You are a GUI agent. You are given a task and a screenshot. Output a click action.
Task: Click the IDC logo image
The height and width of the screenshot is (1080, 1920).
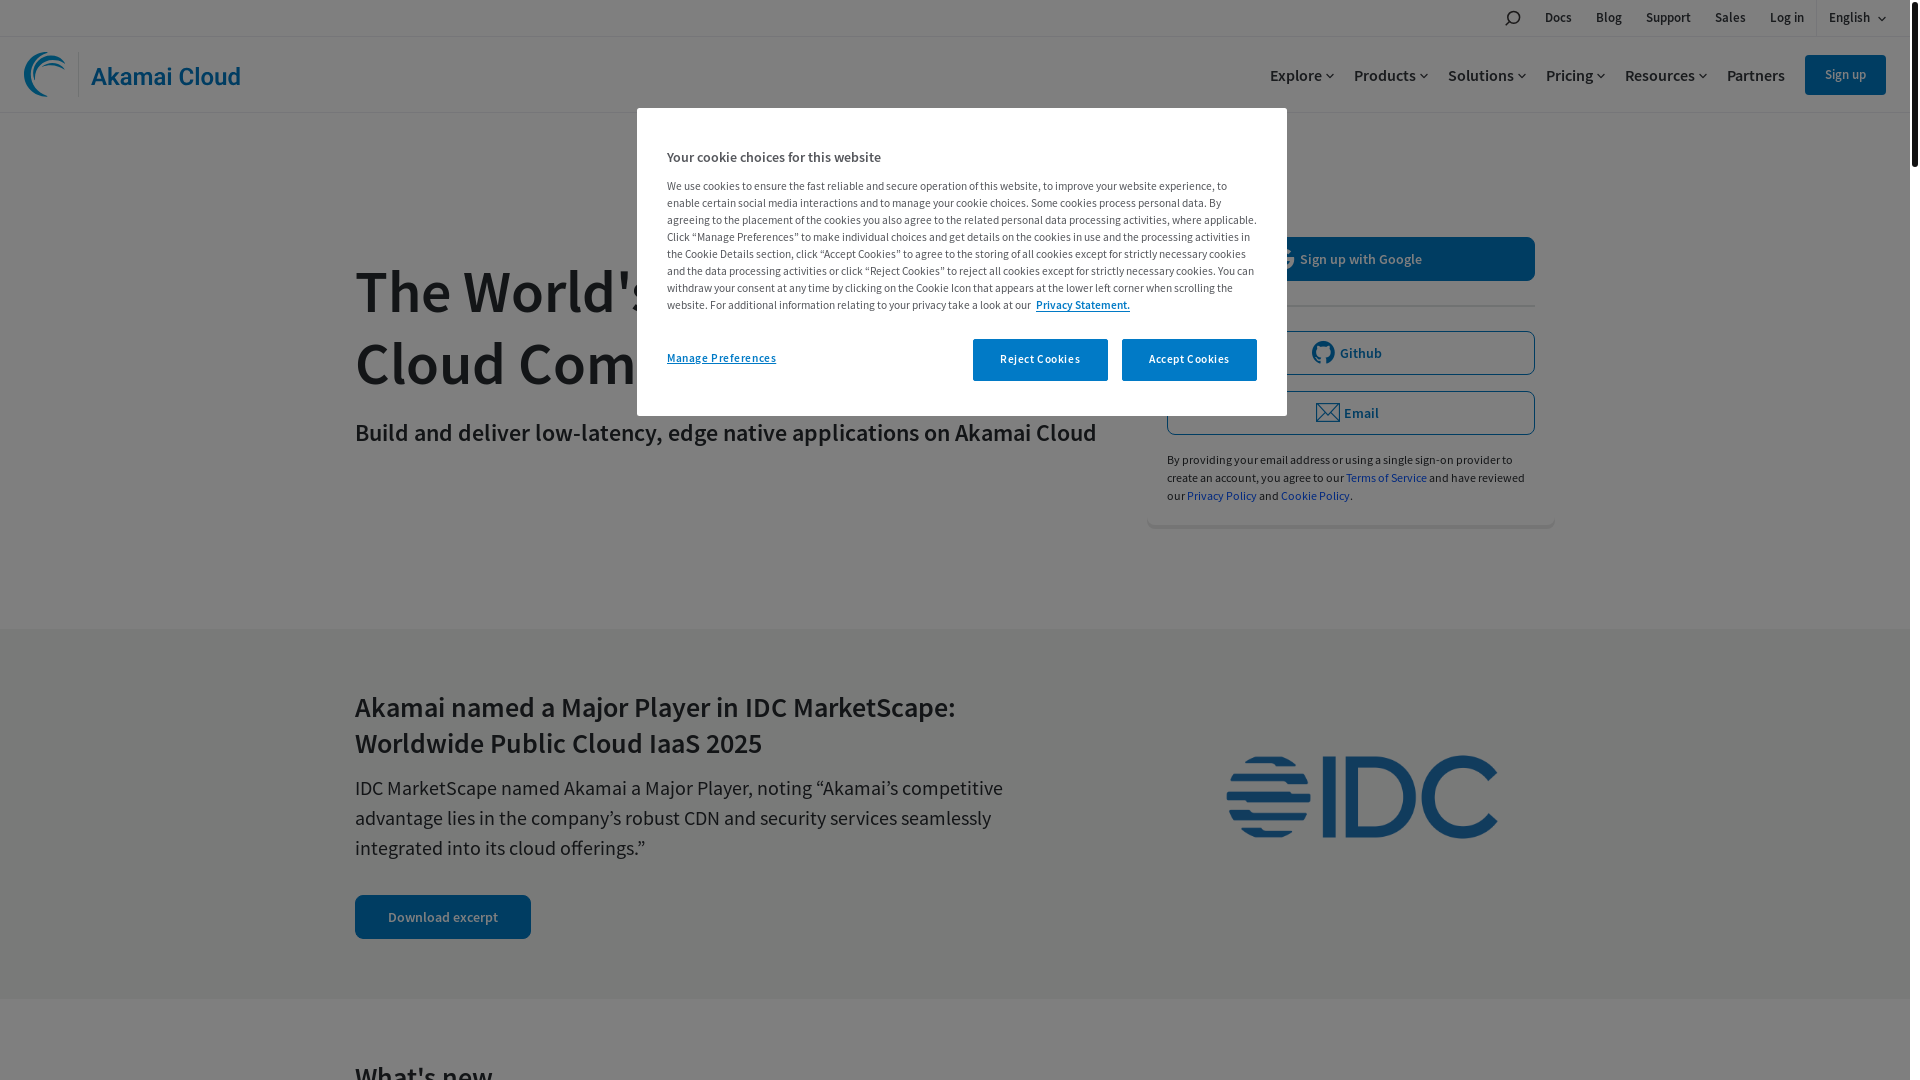1362,797
